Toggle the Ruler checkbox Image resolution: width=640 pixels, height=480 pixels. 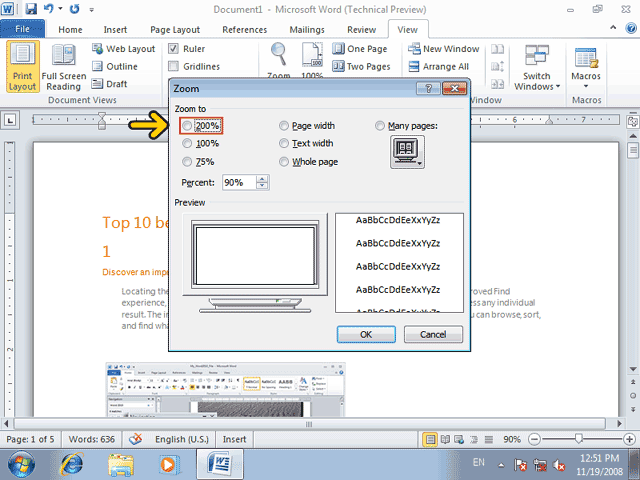click(x=173, y=49)
